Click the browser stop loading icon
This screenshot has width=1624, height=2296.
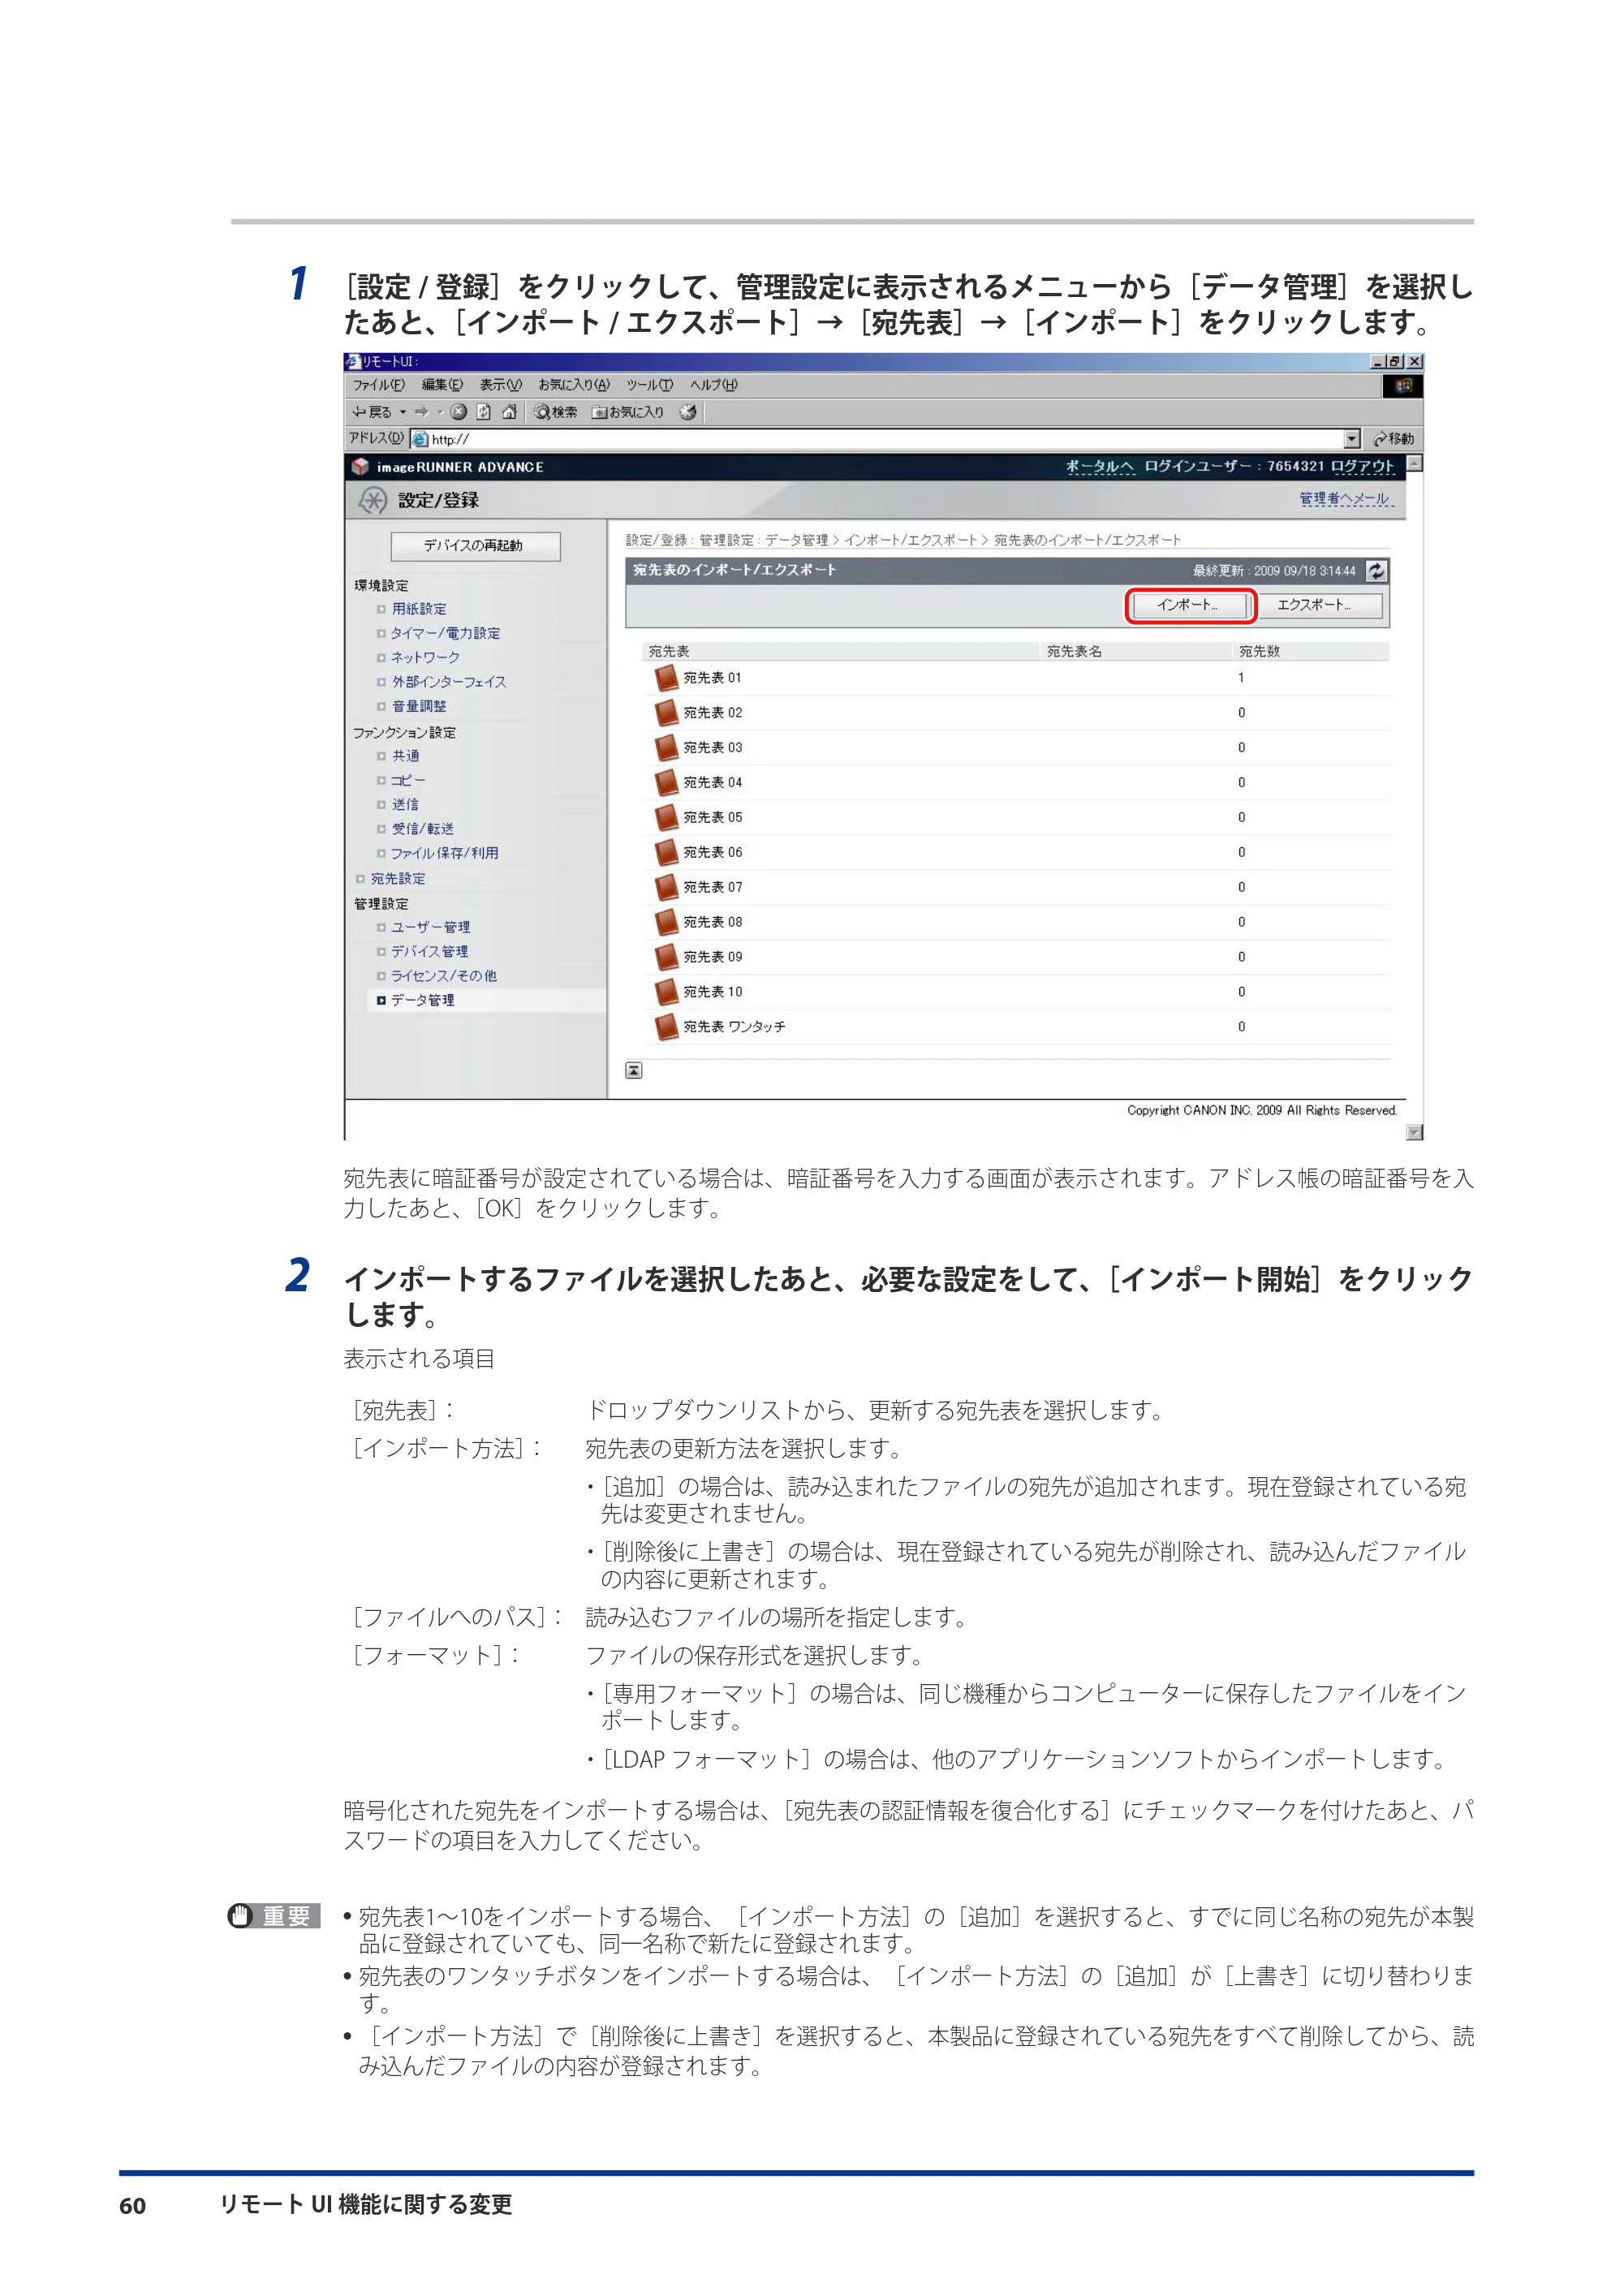(459, 412)
